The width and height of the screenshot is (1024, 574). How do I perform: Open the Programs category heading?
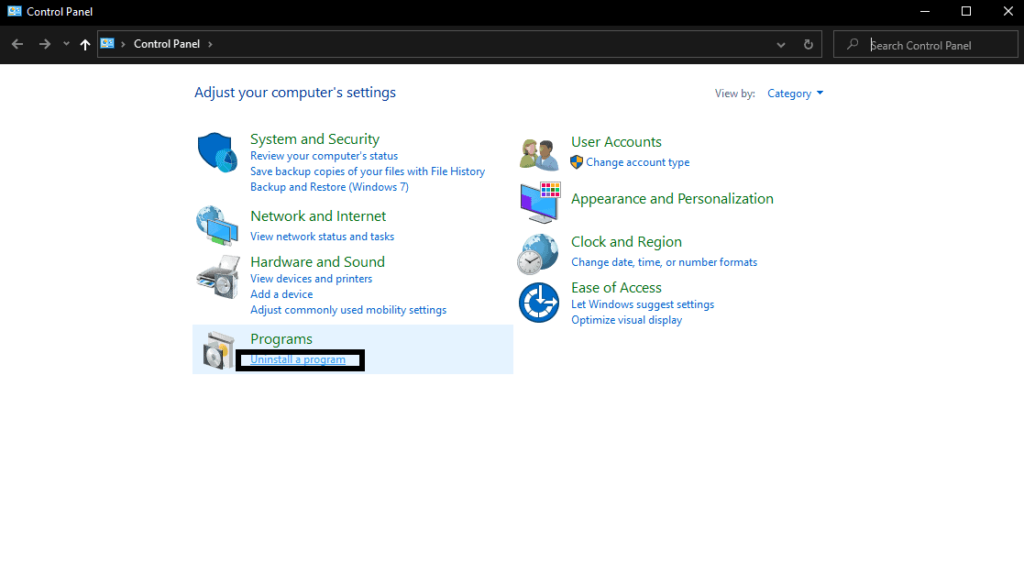pyautogui.click(x=281, y=339)
